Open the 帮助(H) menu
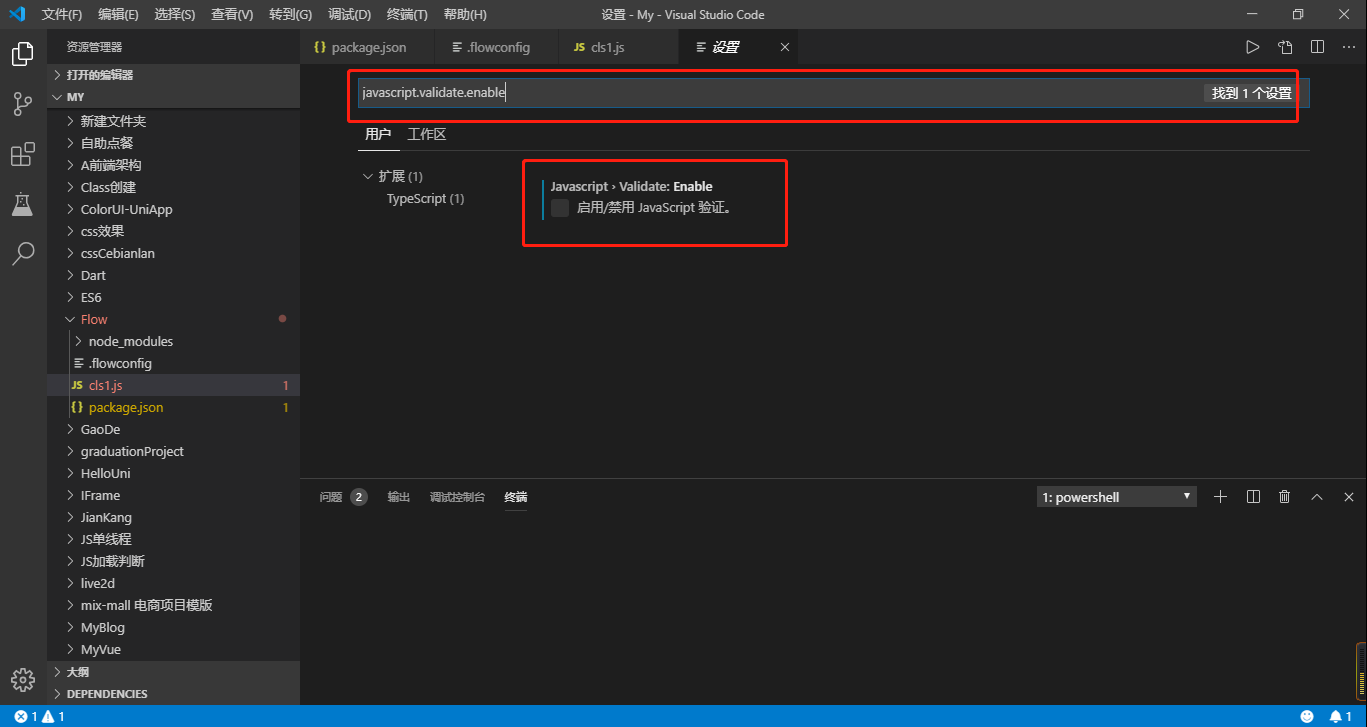Viewport: 1367px width, 727px height. click(x=465, y=15)
